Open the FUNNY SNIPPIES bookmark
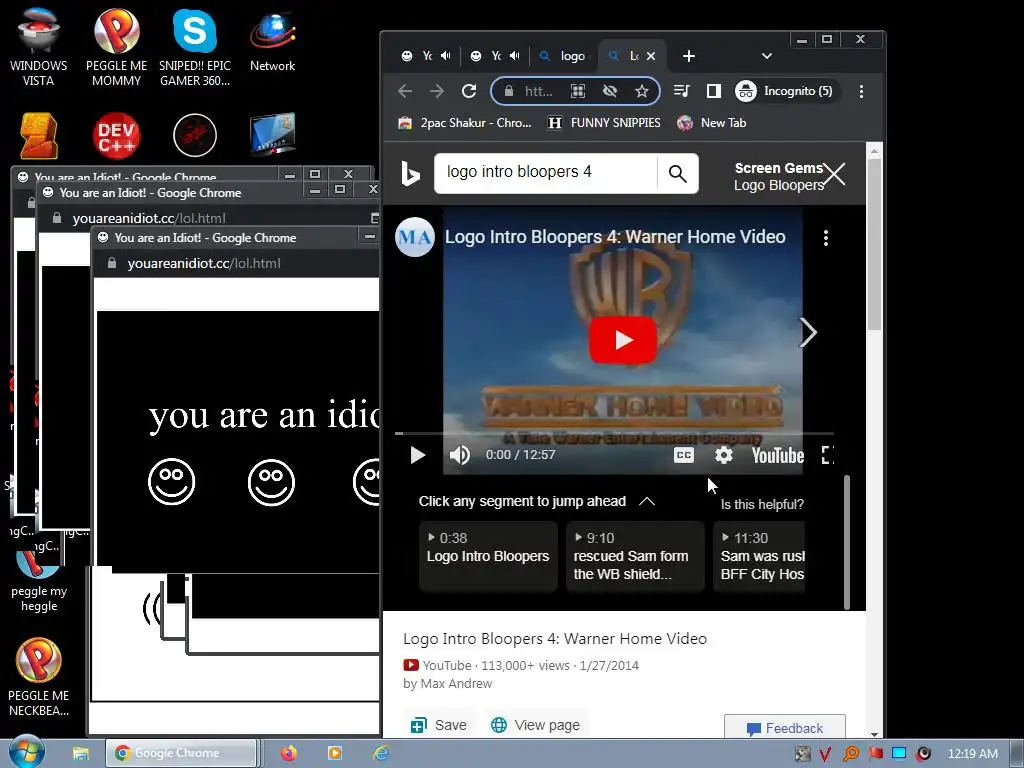 [x=604, y=123]
